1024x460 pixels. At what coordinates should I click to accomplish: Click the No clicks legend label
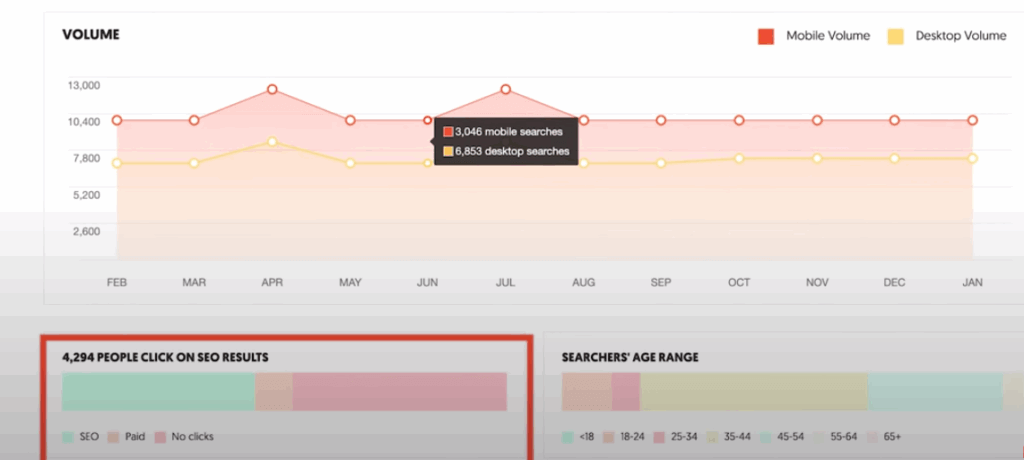[192, 437]
